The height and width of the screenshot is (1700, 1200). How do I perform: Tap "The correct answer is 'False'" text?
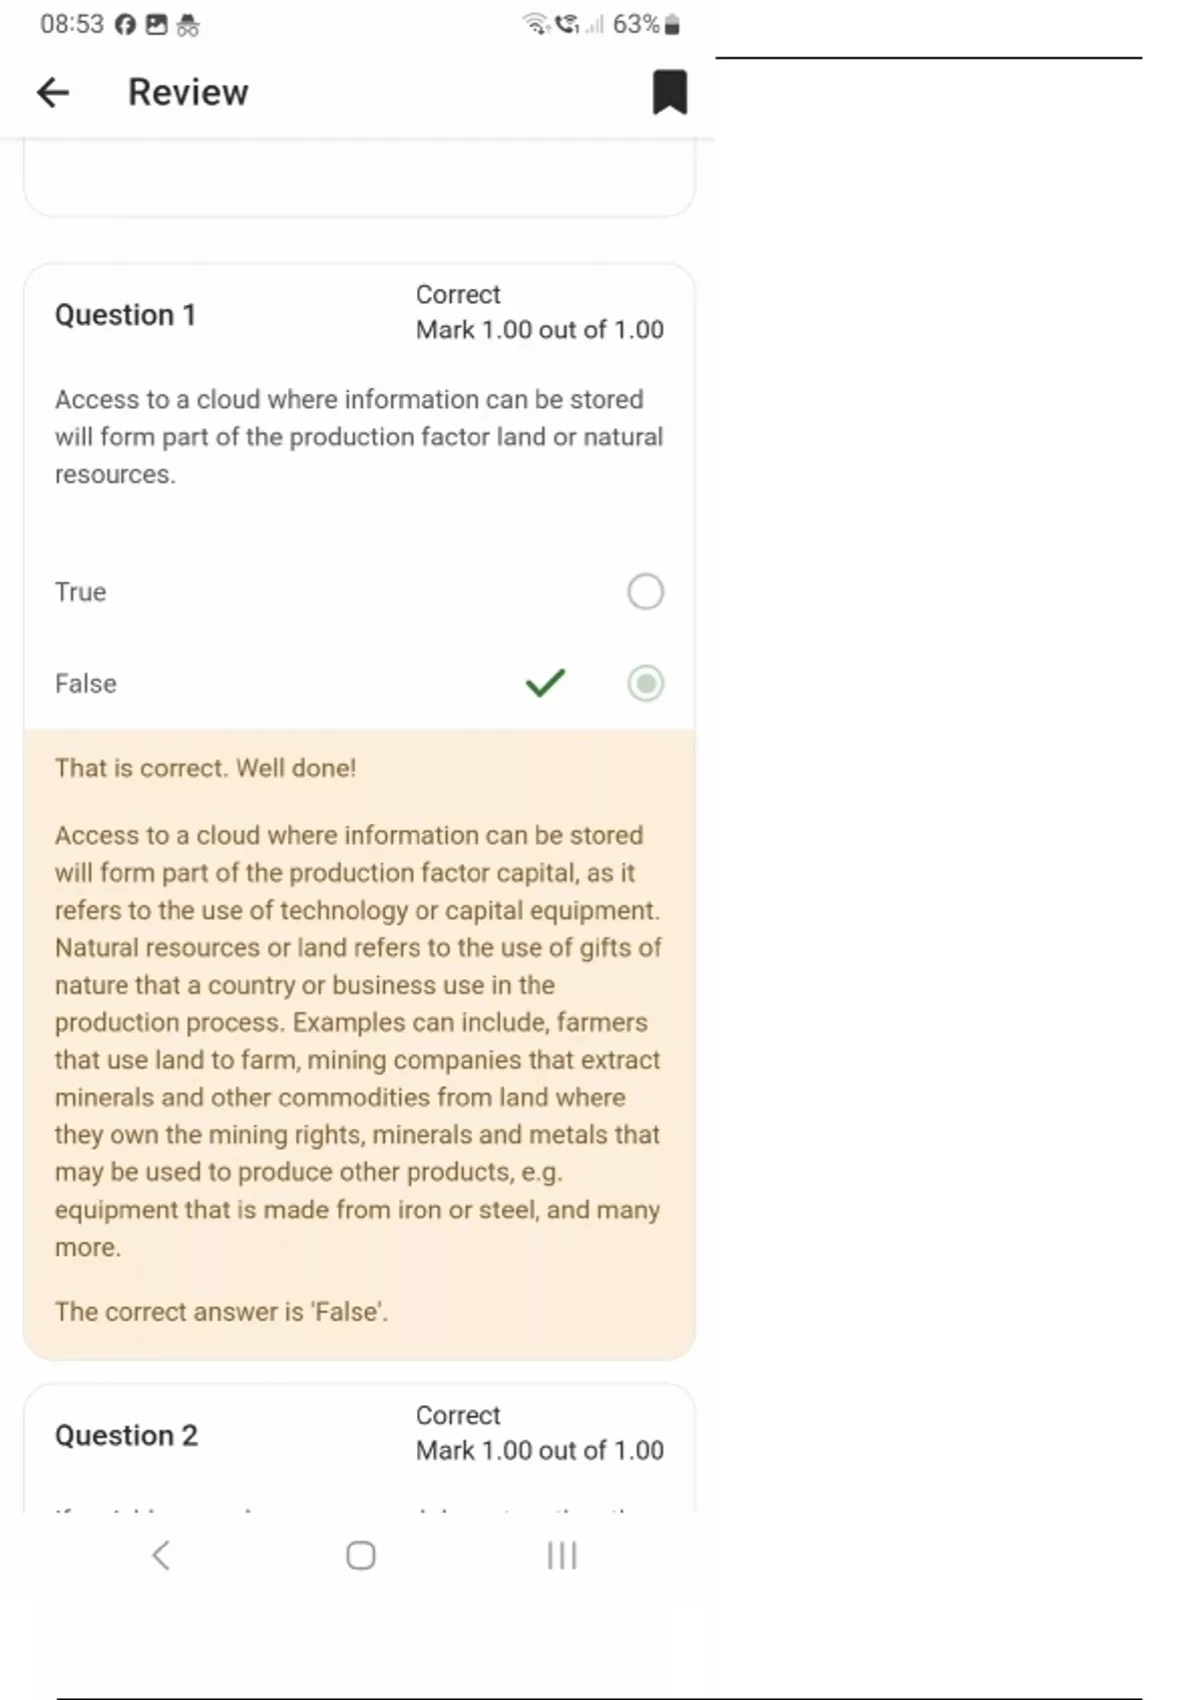221,1312
